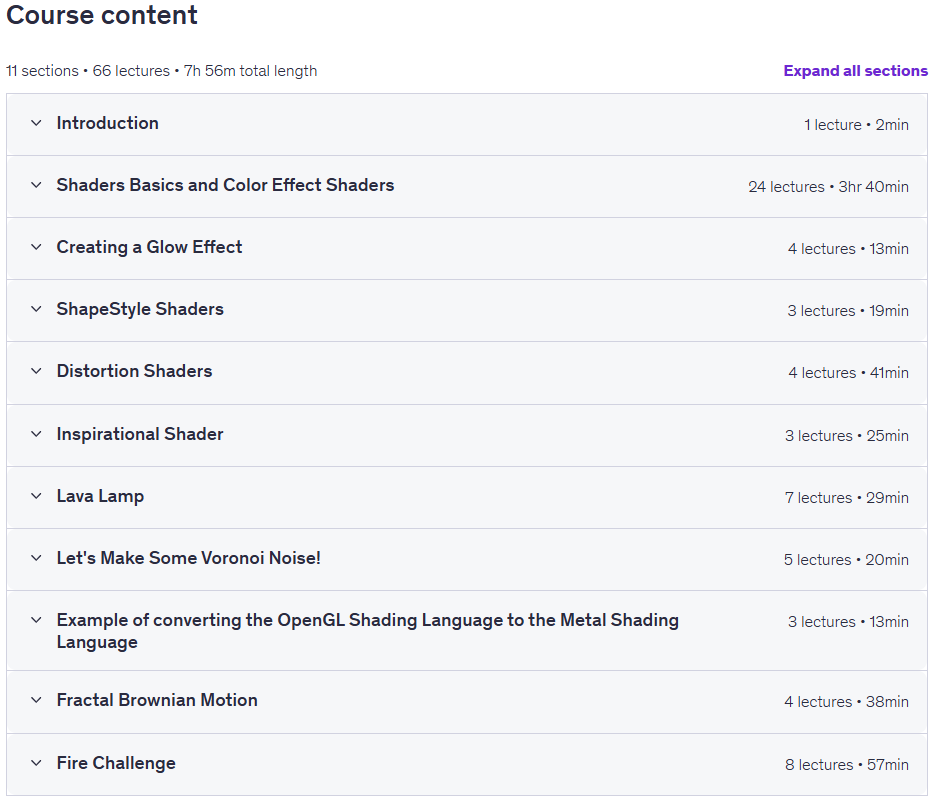Screen dimensions: 932x800
Task: Click the Fire Challenge section heading
Action: pos(116,763)
